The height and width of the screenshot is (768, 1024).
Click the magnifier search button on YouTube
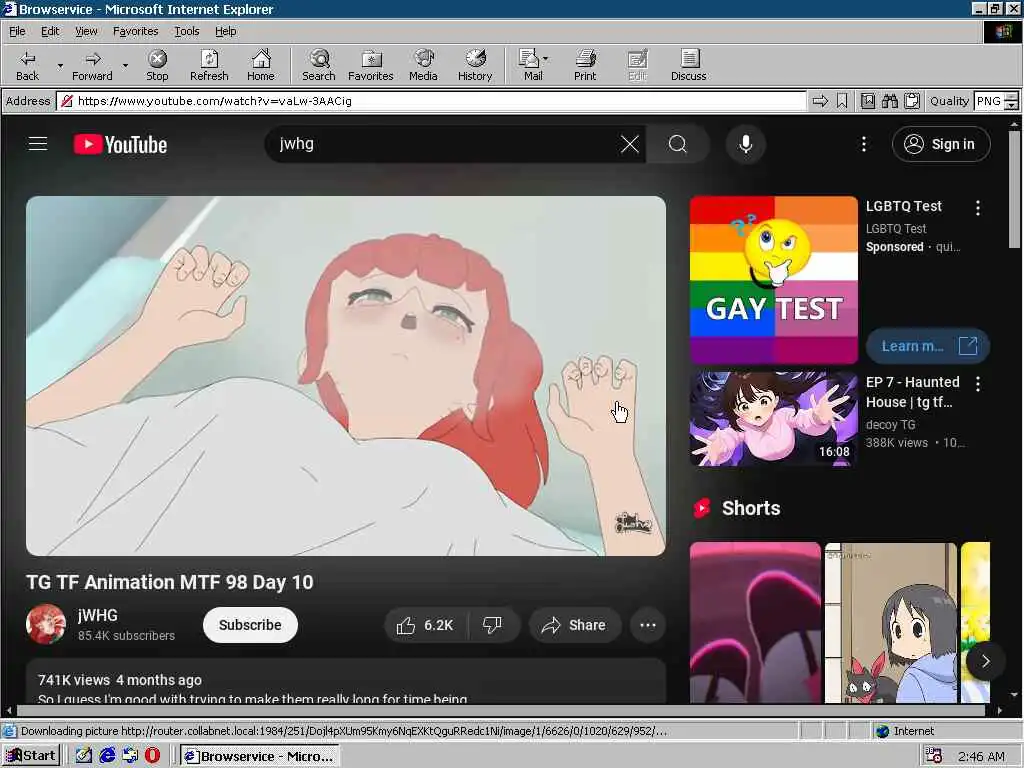[678, 144]
